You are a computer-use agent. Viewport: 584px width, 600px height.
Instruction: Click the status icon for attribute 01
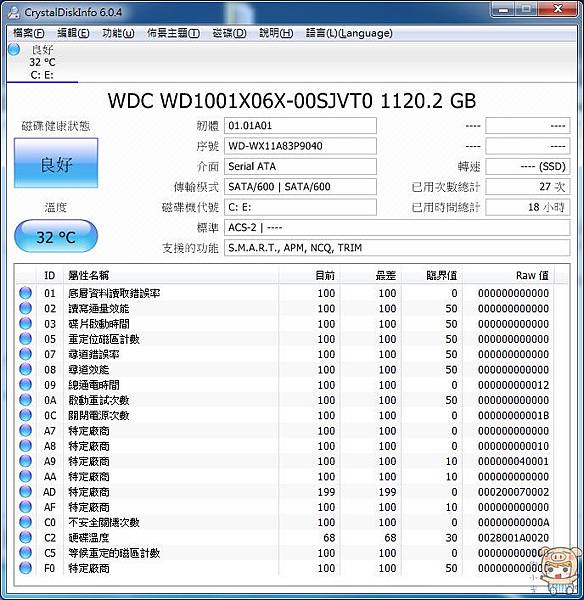pyautogui.click(x=25, y=293)
